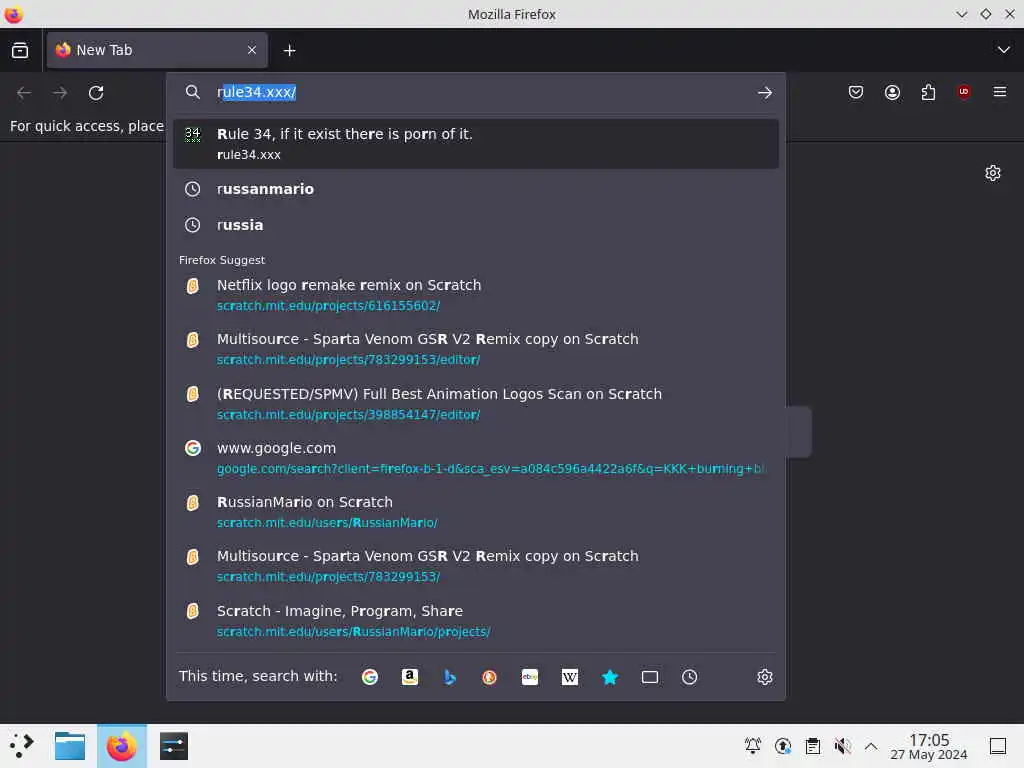
Task: Open the clipboard tray icon
Action: (x=812, y=746)
